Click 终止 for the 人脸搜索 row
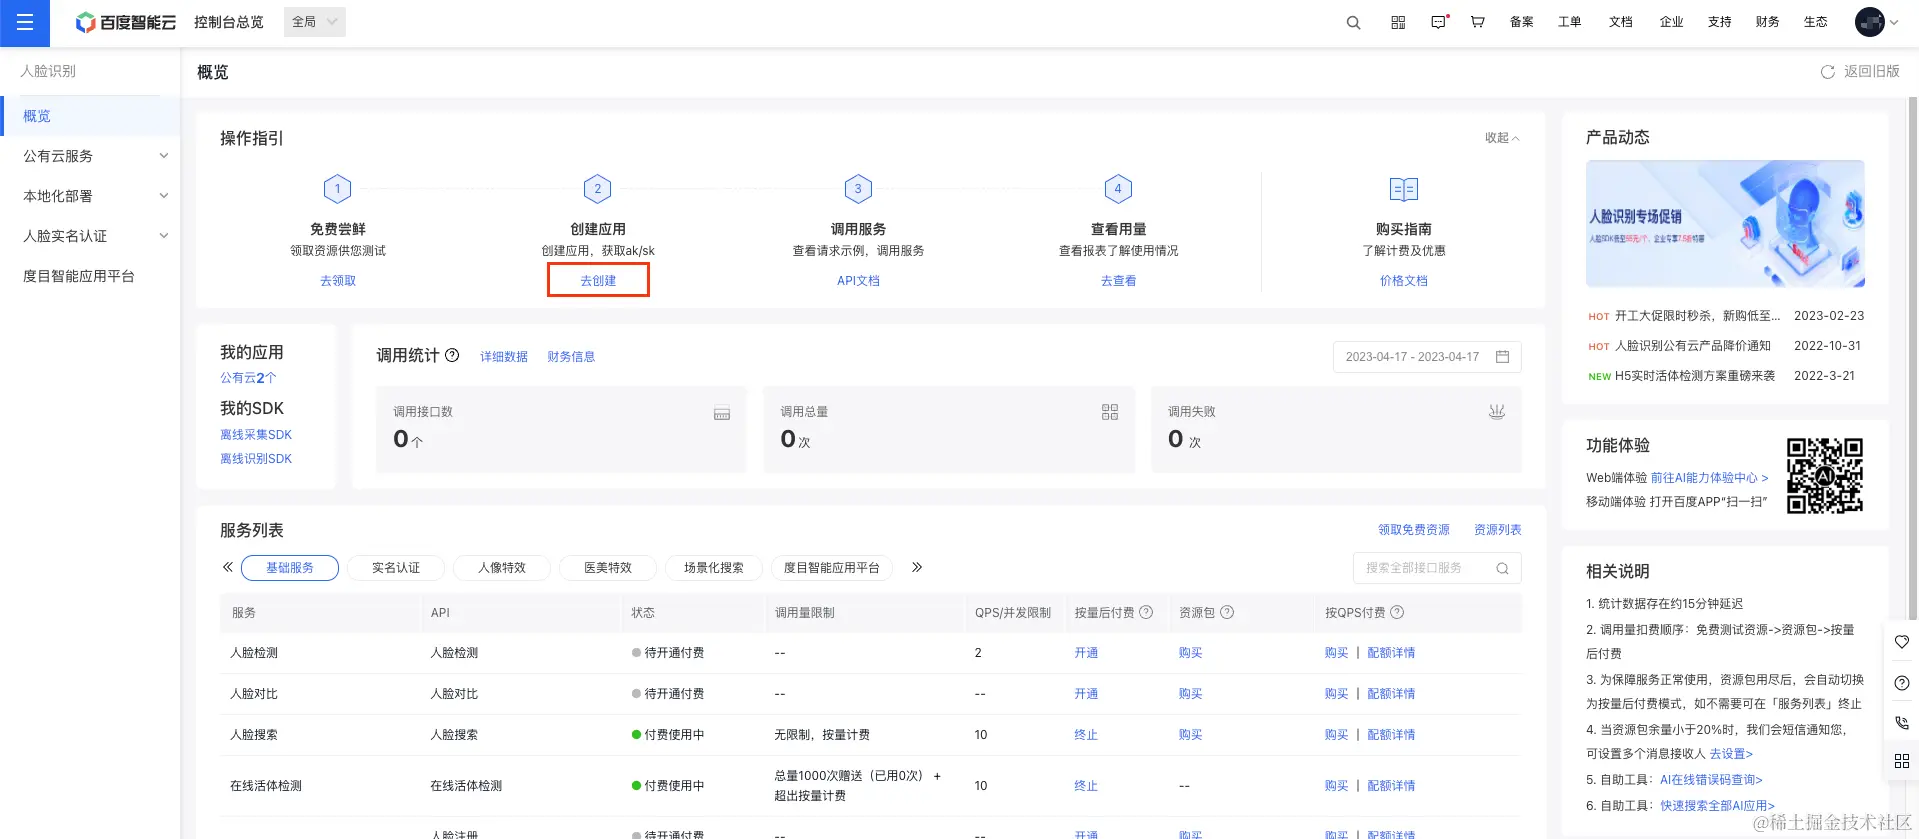Image resolution: width=1919 pixels, height=839 pixels. coord(1086,735)
